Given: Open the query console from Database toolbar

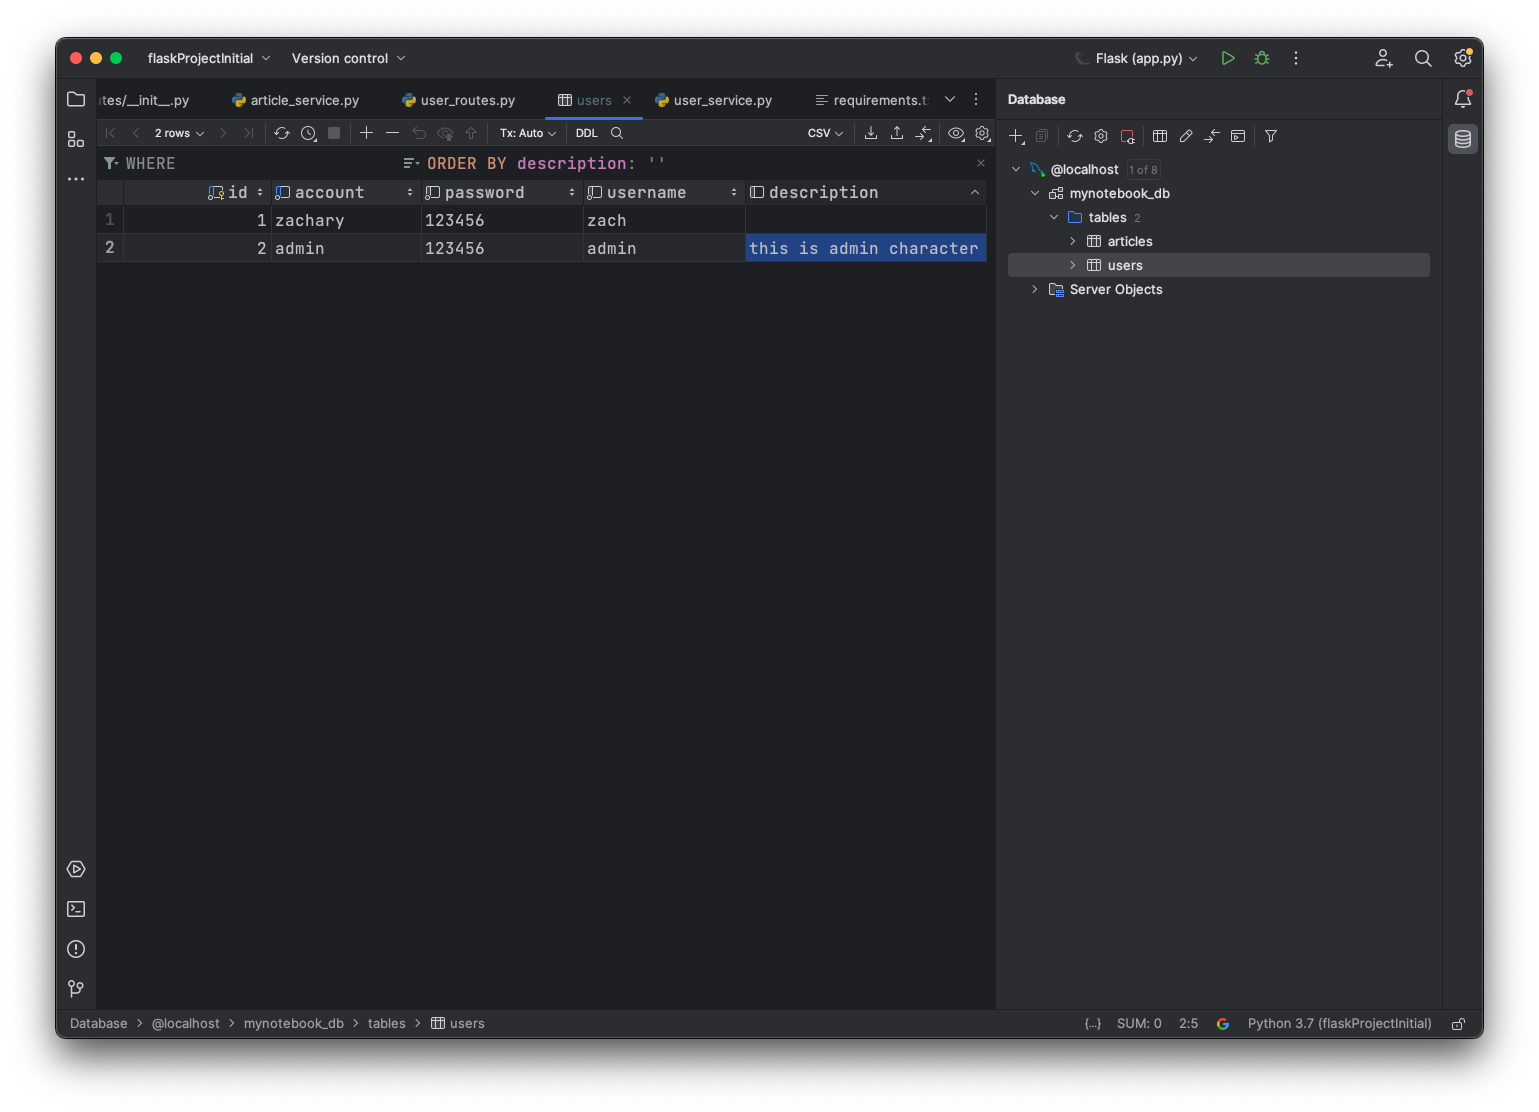Looking at the screenshot, I should (x=1238, y=136).
